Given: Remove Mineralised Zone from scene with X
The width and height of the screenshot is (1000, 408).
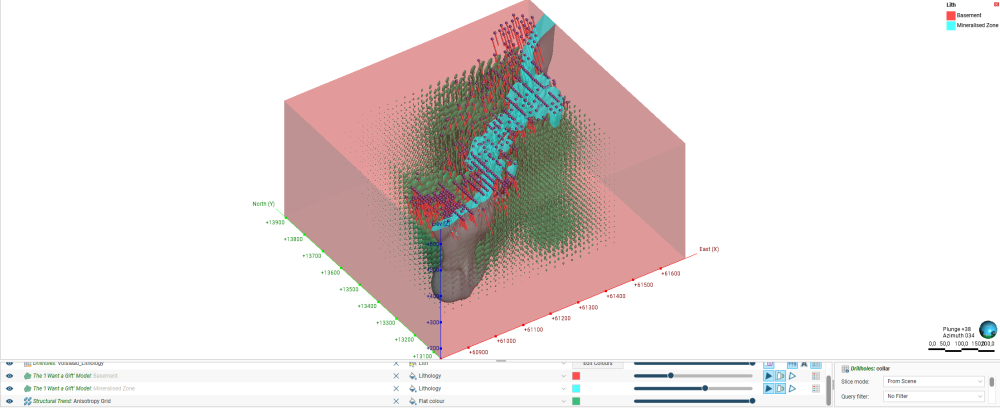Looking at the screenshot, I should (x=396, y=388).
